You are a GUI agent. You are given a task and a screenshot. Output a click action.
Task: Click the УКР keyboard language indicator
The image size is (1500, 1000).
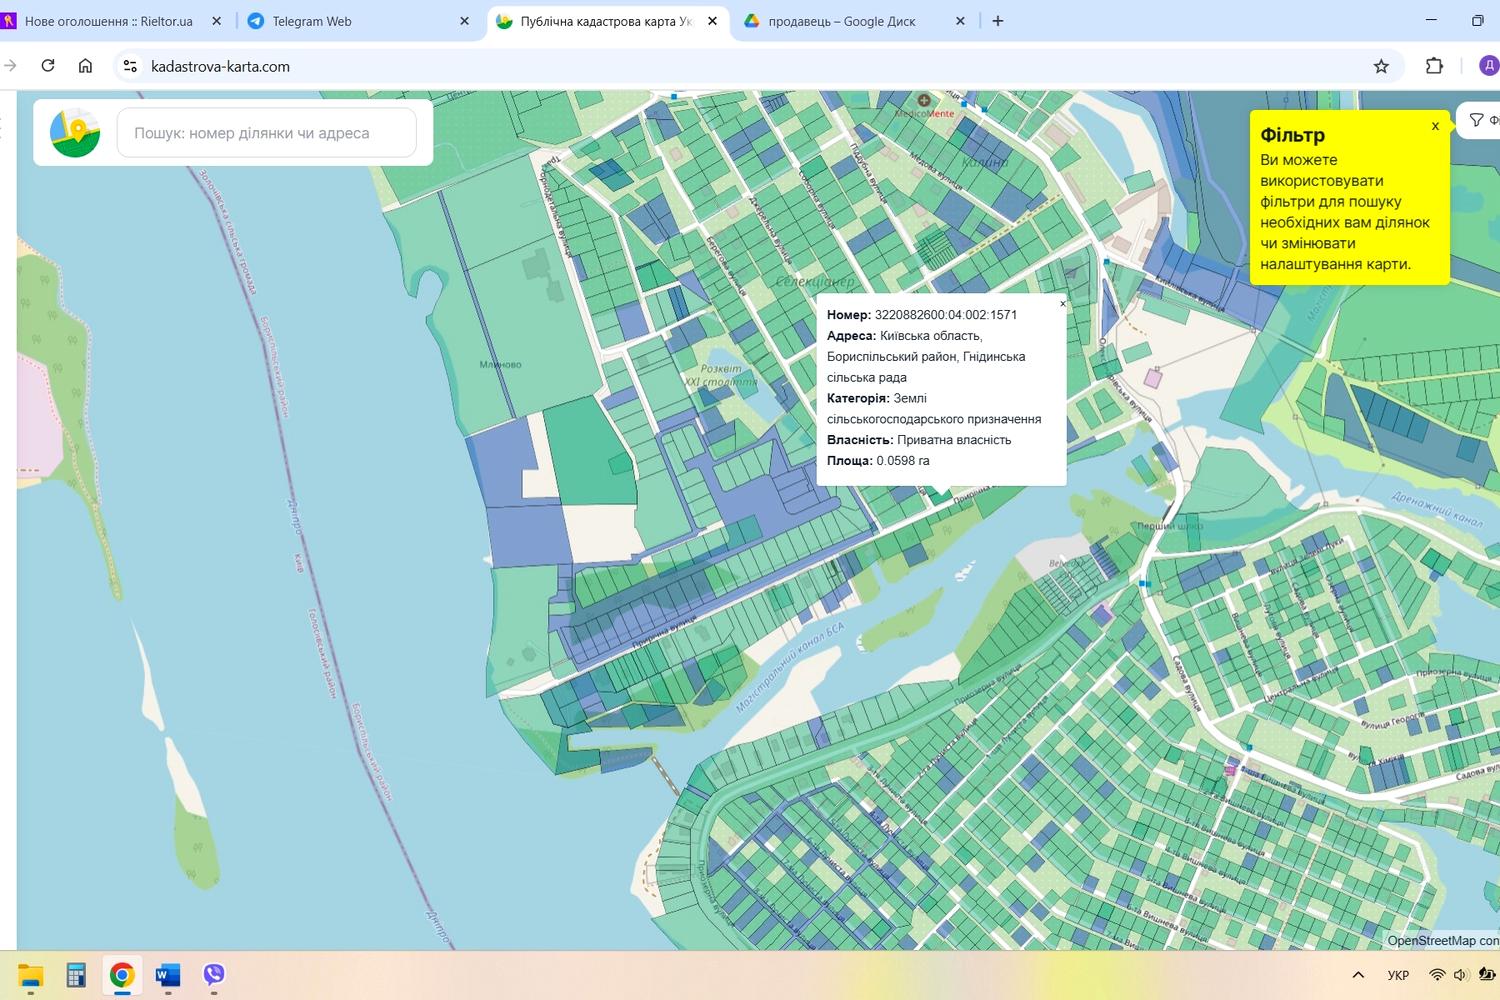(1398, 975)
